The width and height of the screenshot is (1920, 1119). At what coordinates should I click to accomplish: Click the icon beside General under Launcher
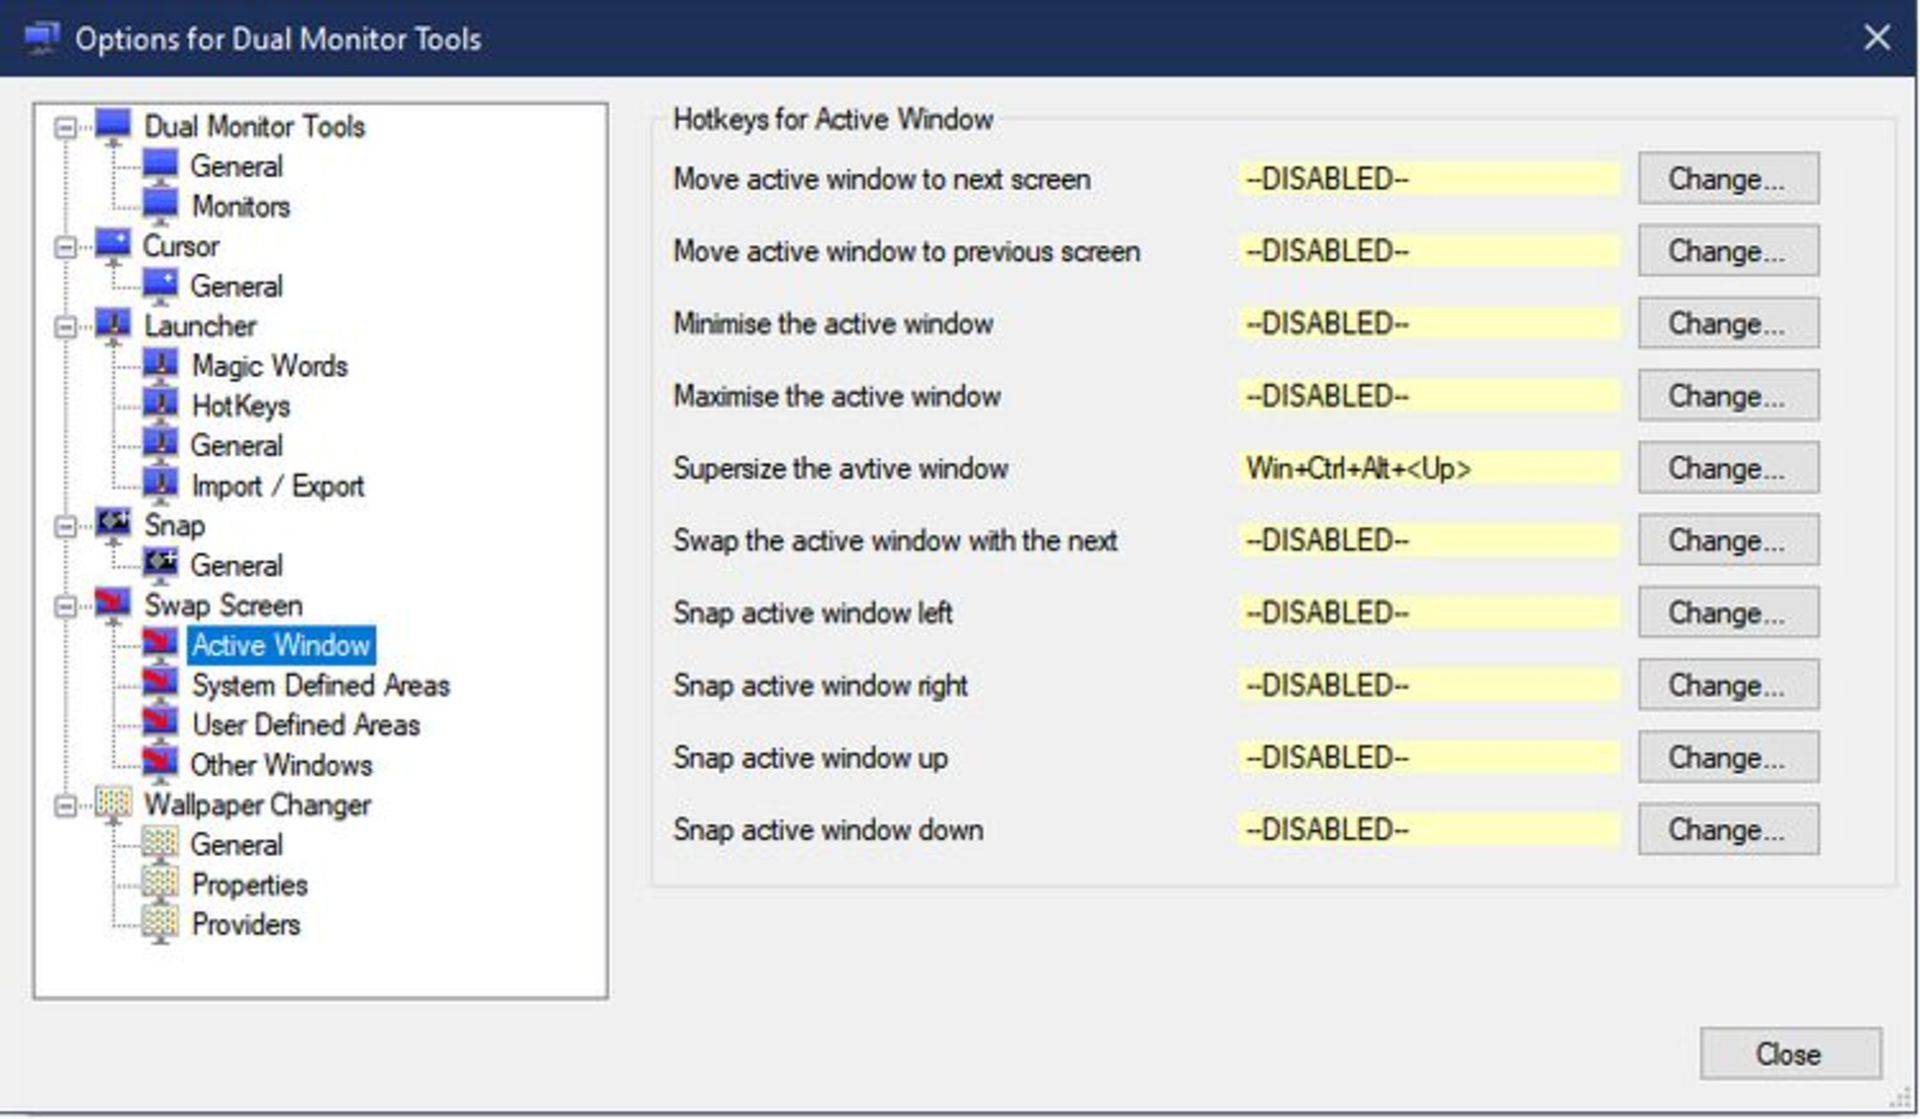point(160,446)
